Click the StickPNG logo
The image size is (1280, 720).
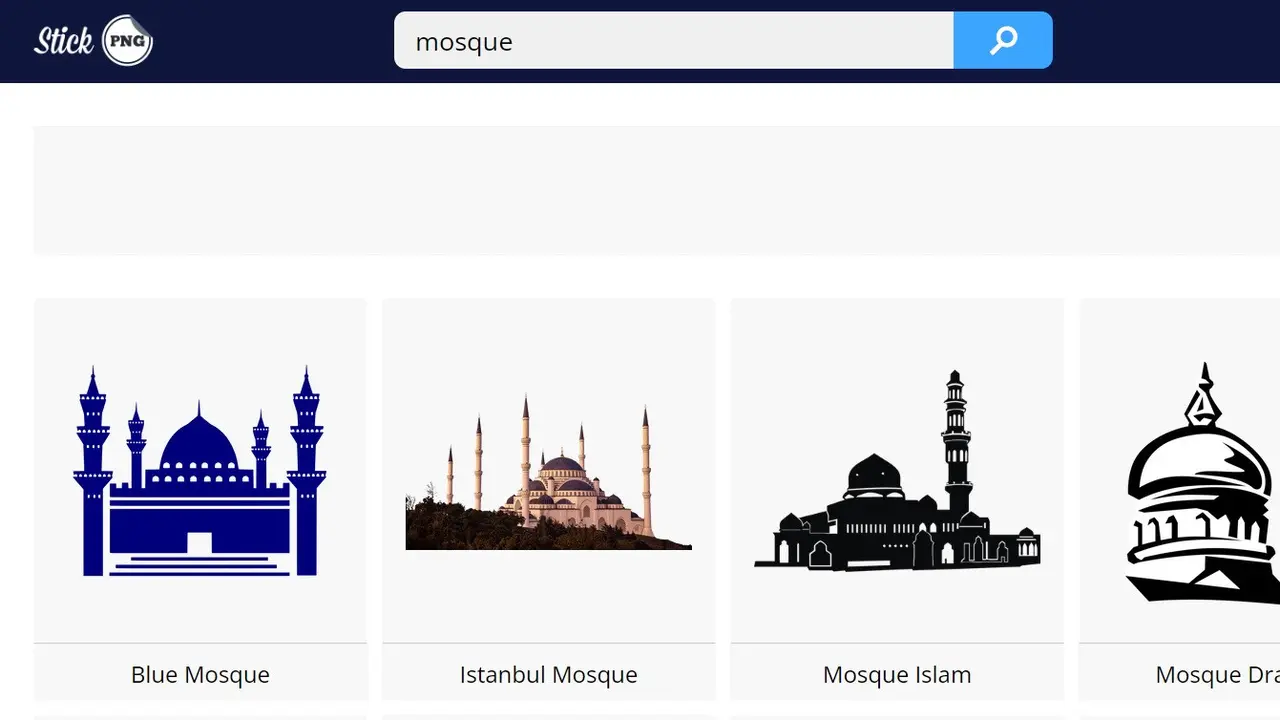[93, 41]
